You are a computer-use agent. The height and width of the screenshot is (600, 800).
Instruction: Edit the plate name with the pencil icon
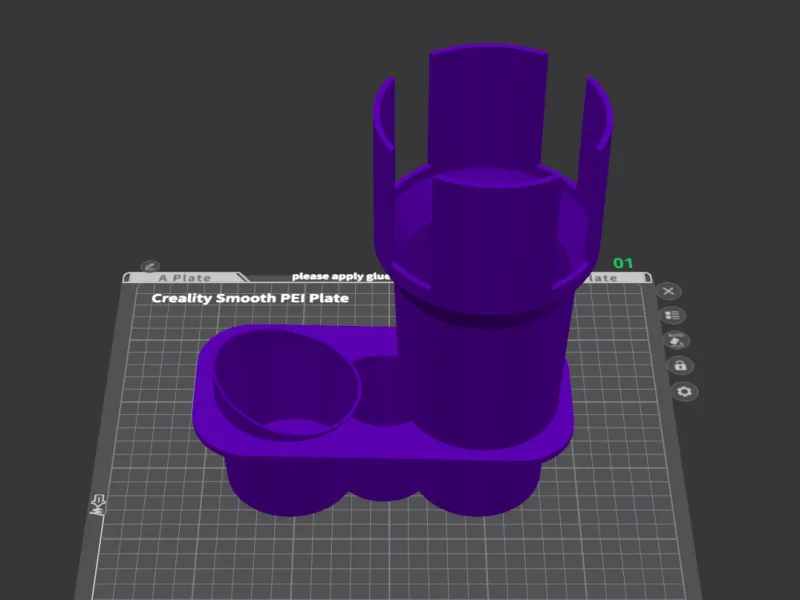click(x=150, y=266)
